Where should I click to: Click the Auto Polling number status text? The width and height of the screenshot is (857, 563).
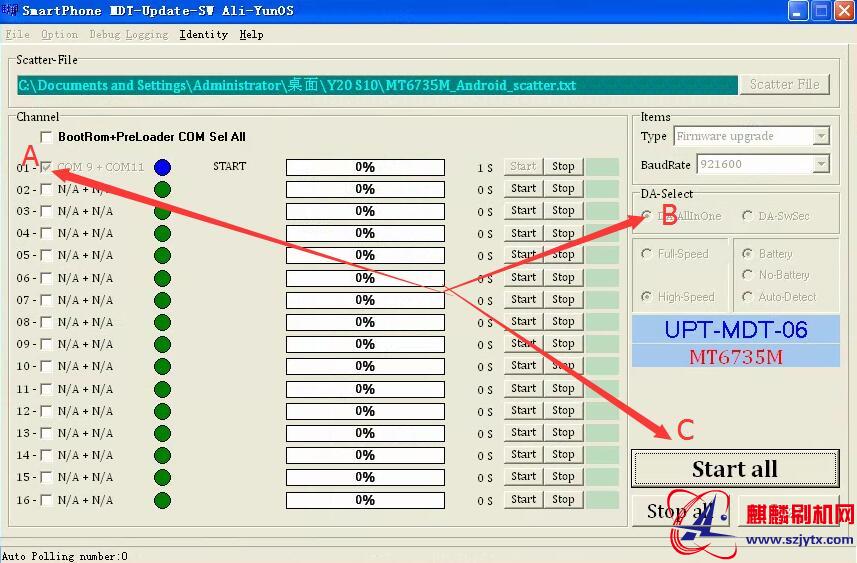(x=65, y=556)
